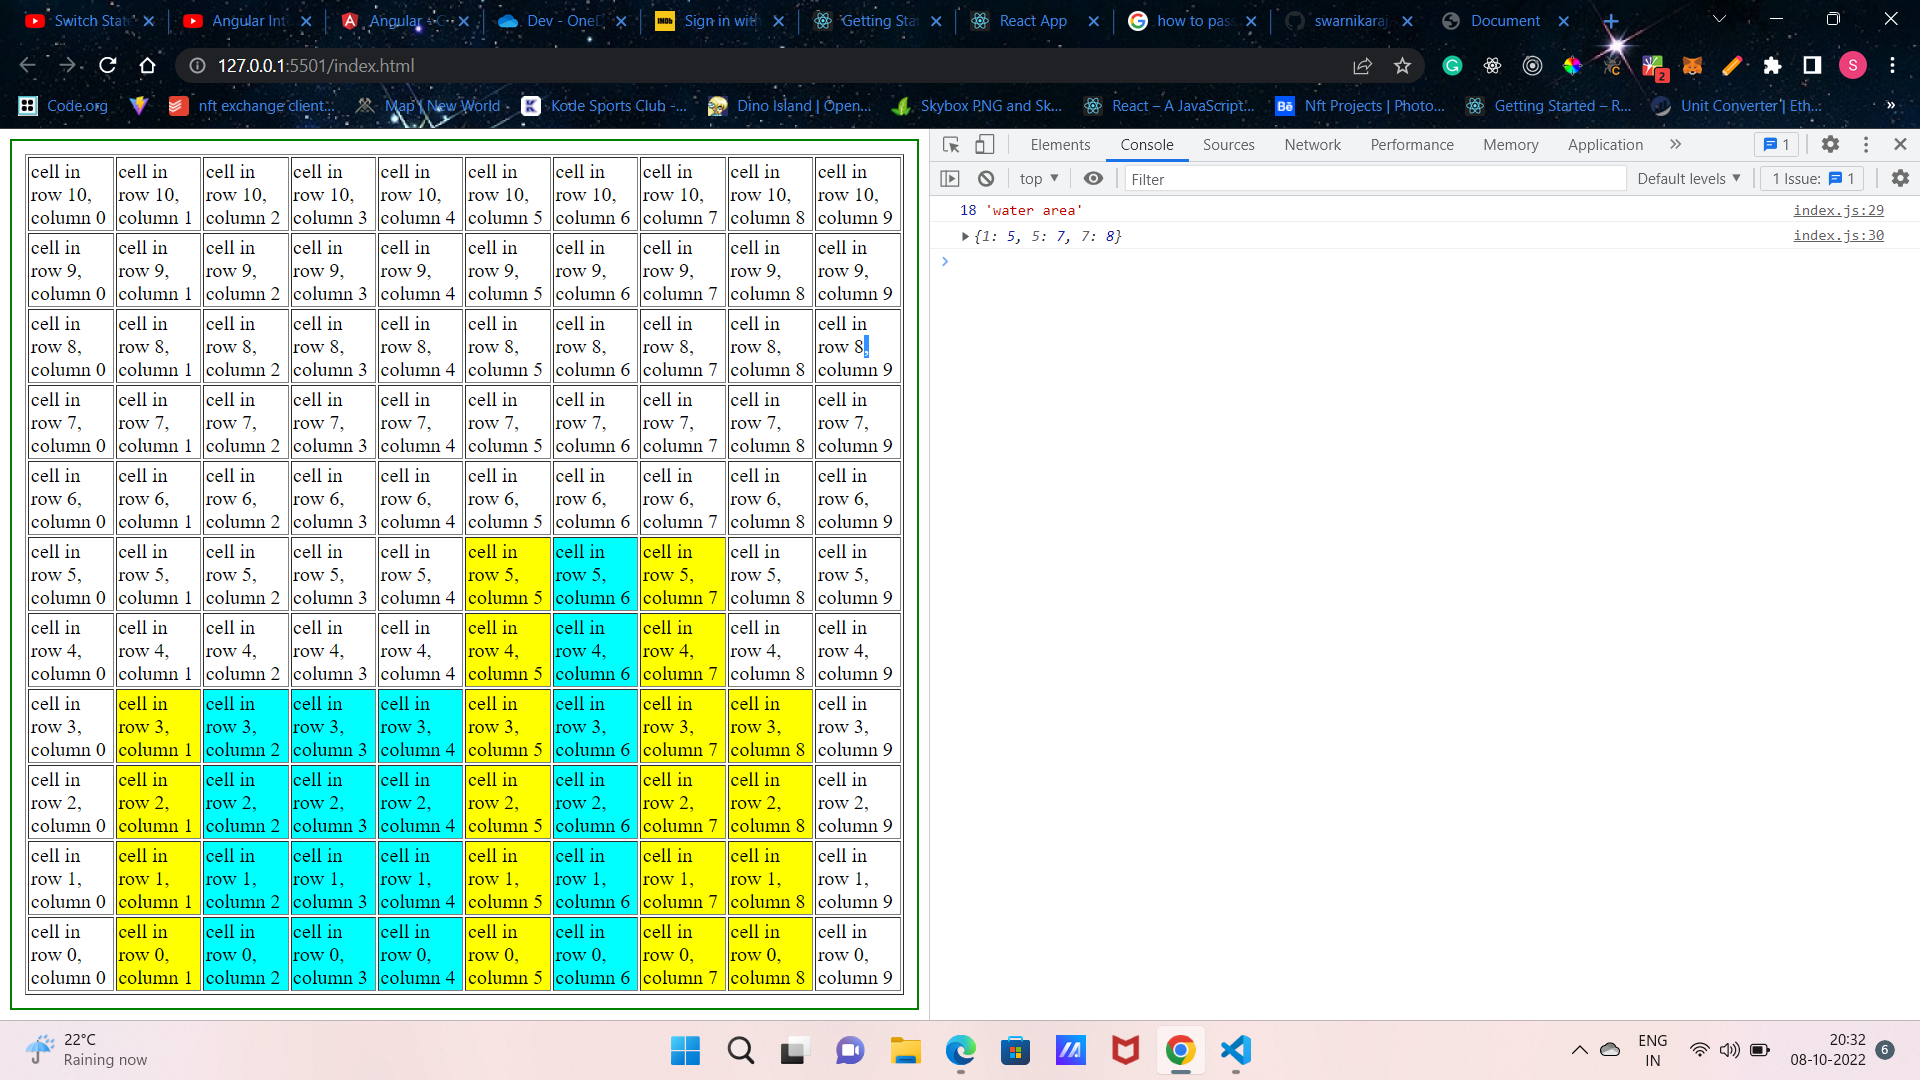Viewport: 1920px width, 1080px height.
Task: Open the Default levels dropdown
Action: pos(1688,179)
